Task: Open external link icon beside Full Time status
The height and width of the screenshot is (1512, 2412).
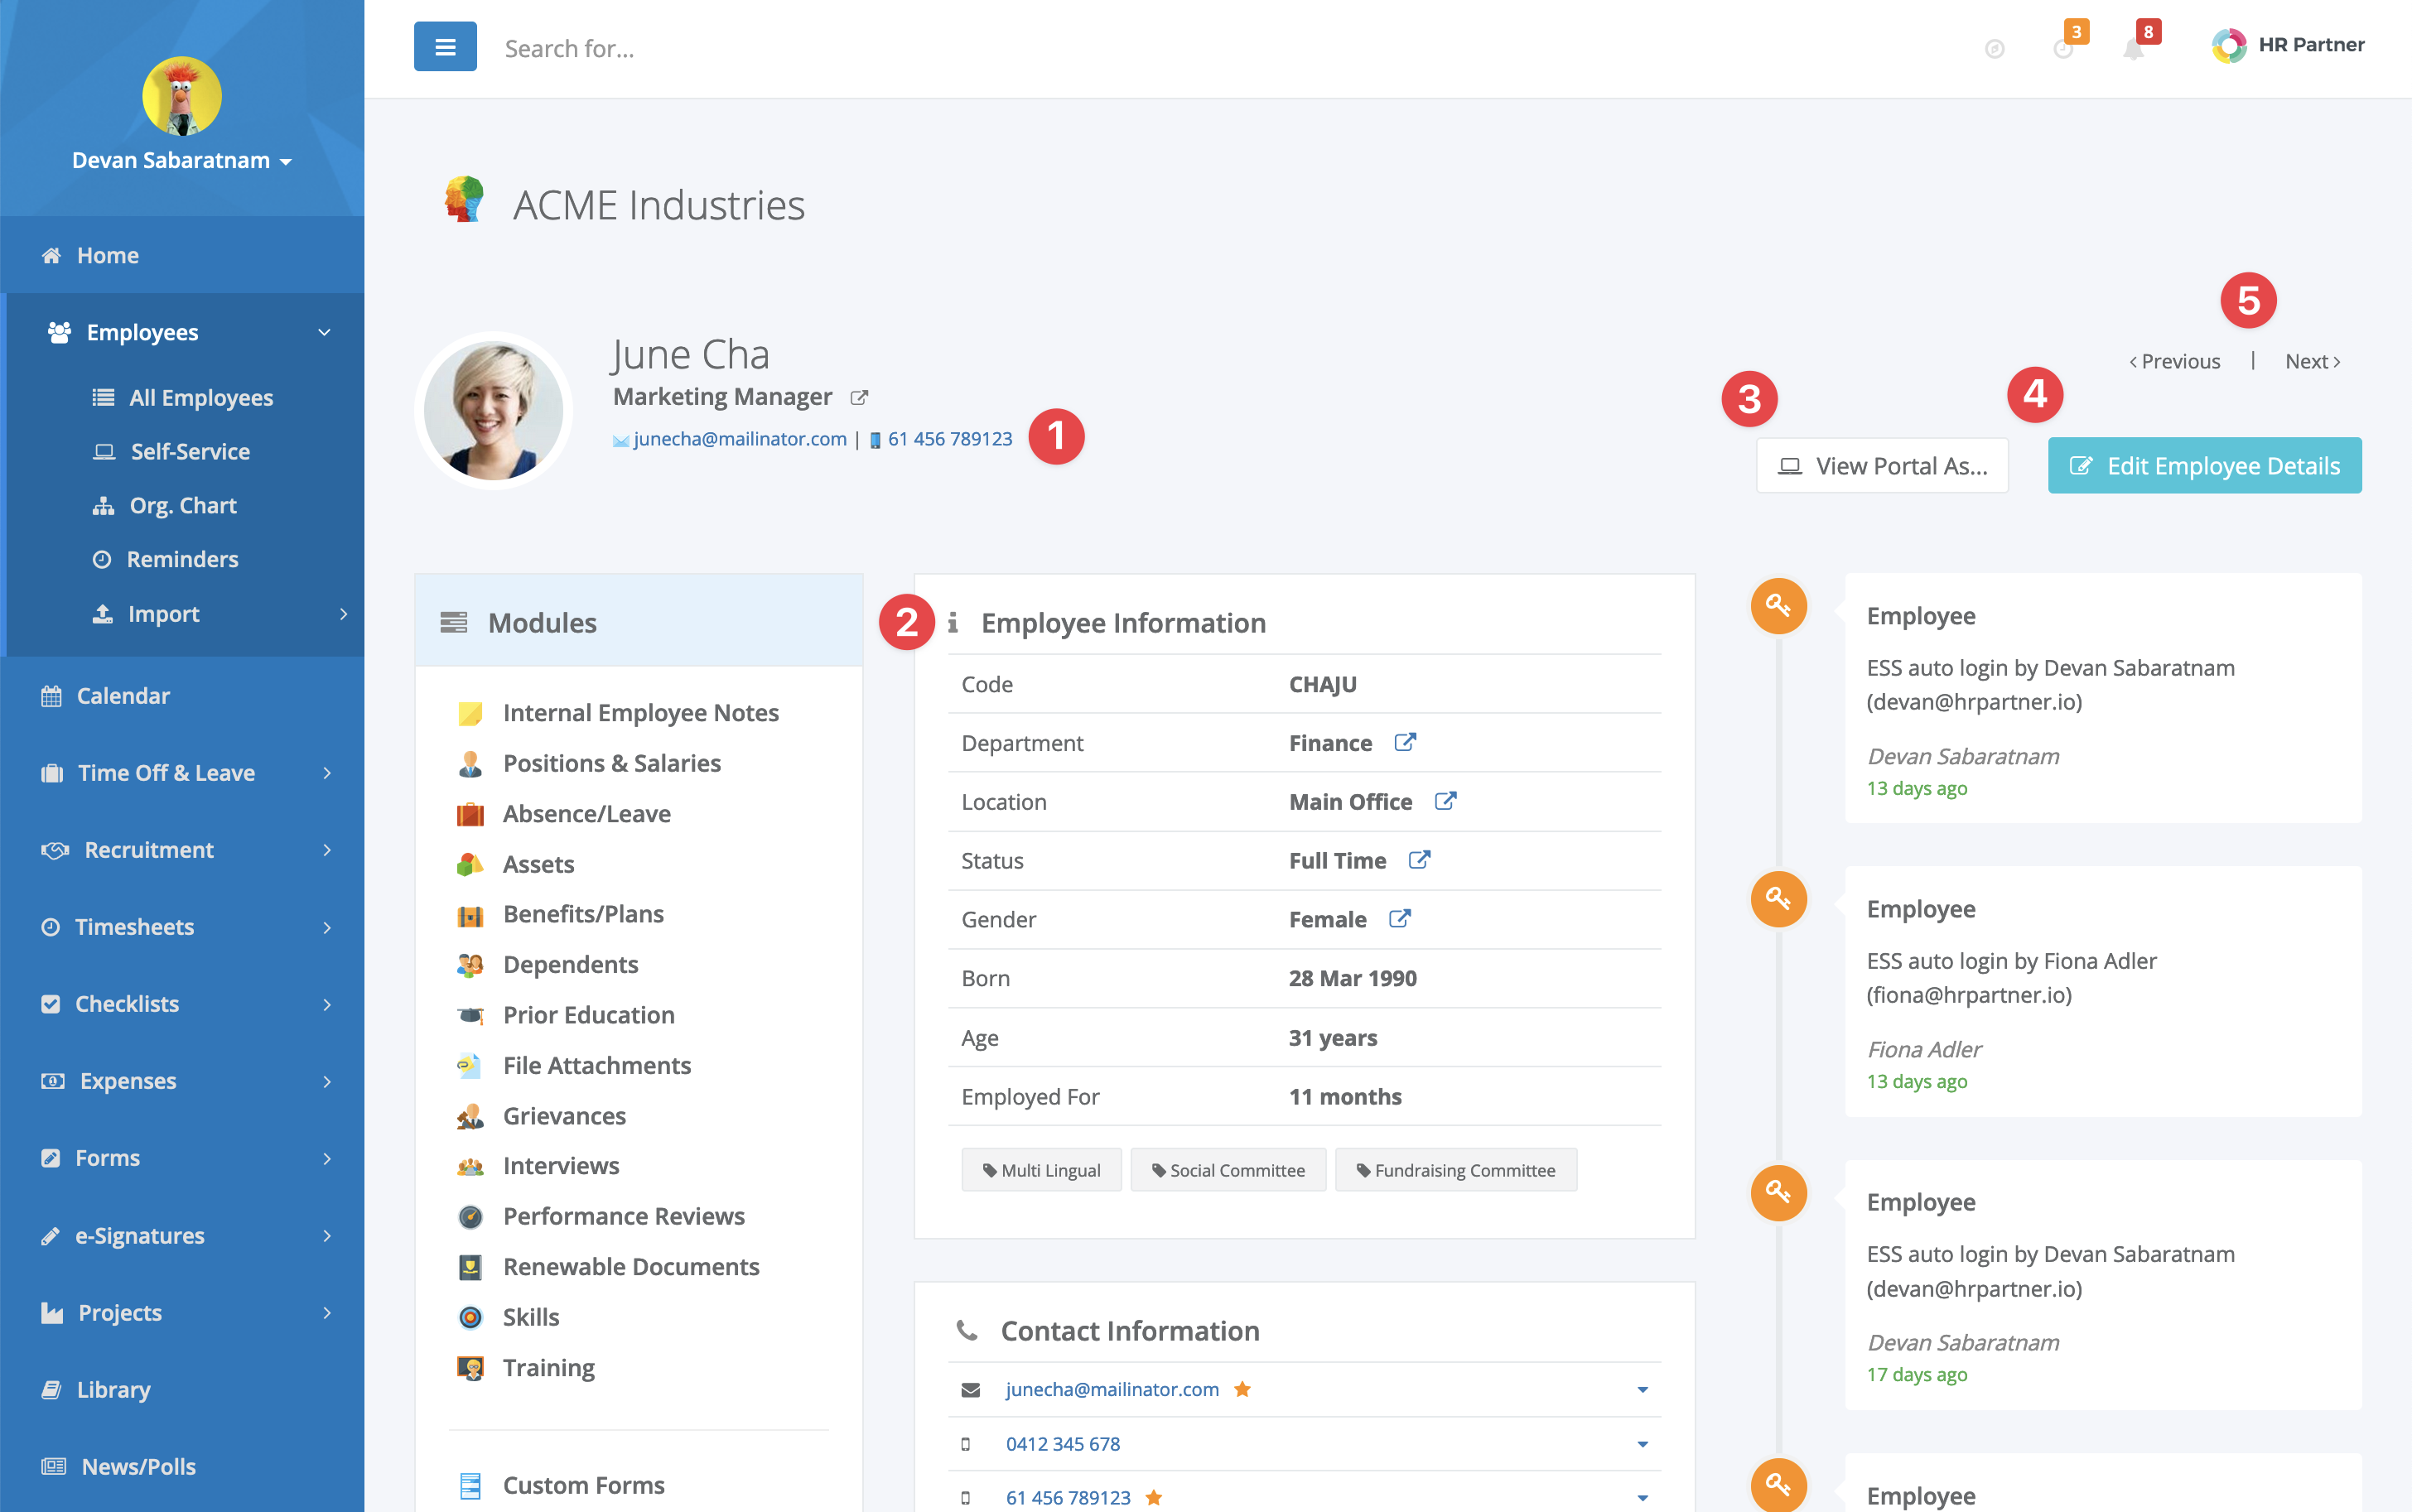Action: click(x=1419, y=861)
